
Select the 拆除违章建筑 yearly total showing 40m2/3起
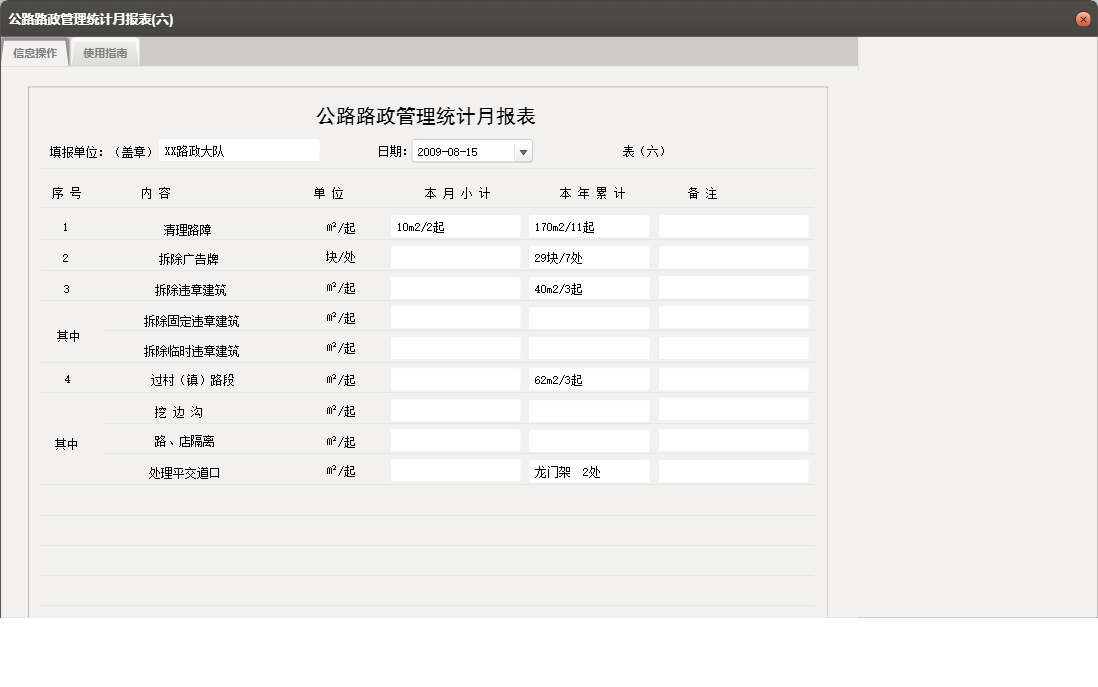(x=589, y=287)
